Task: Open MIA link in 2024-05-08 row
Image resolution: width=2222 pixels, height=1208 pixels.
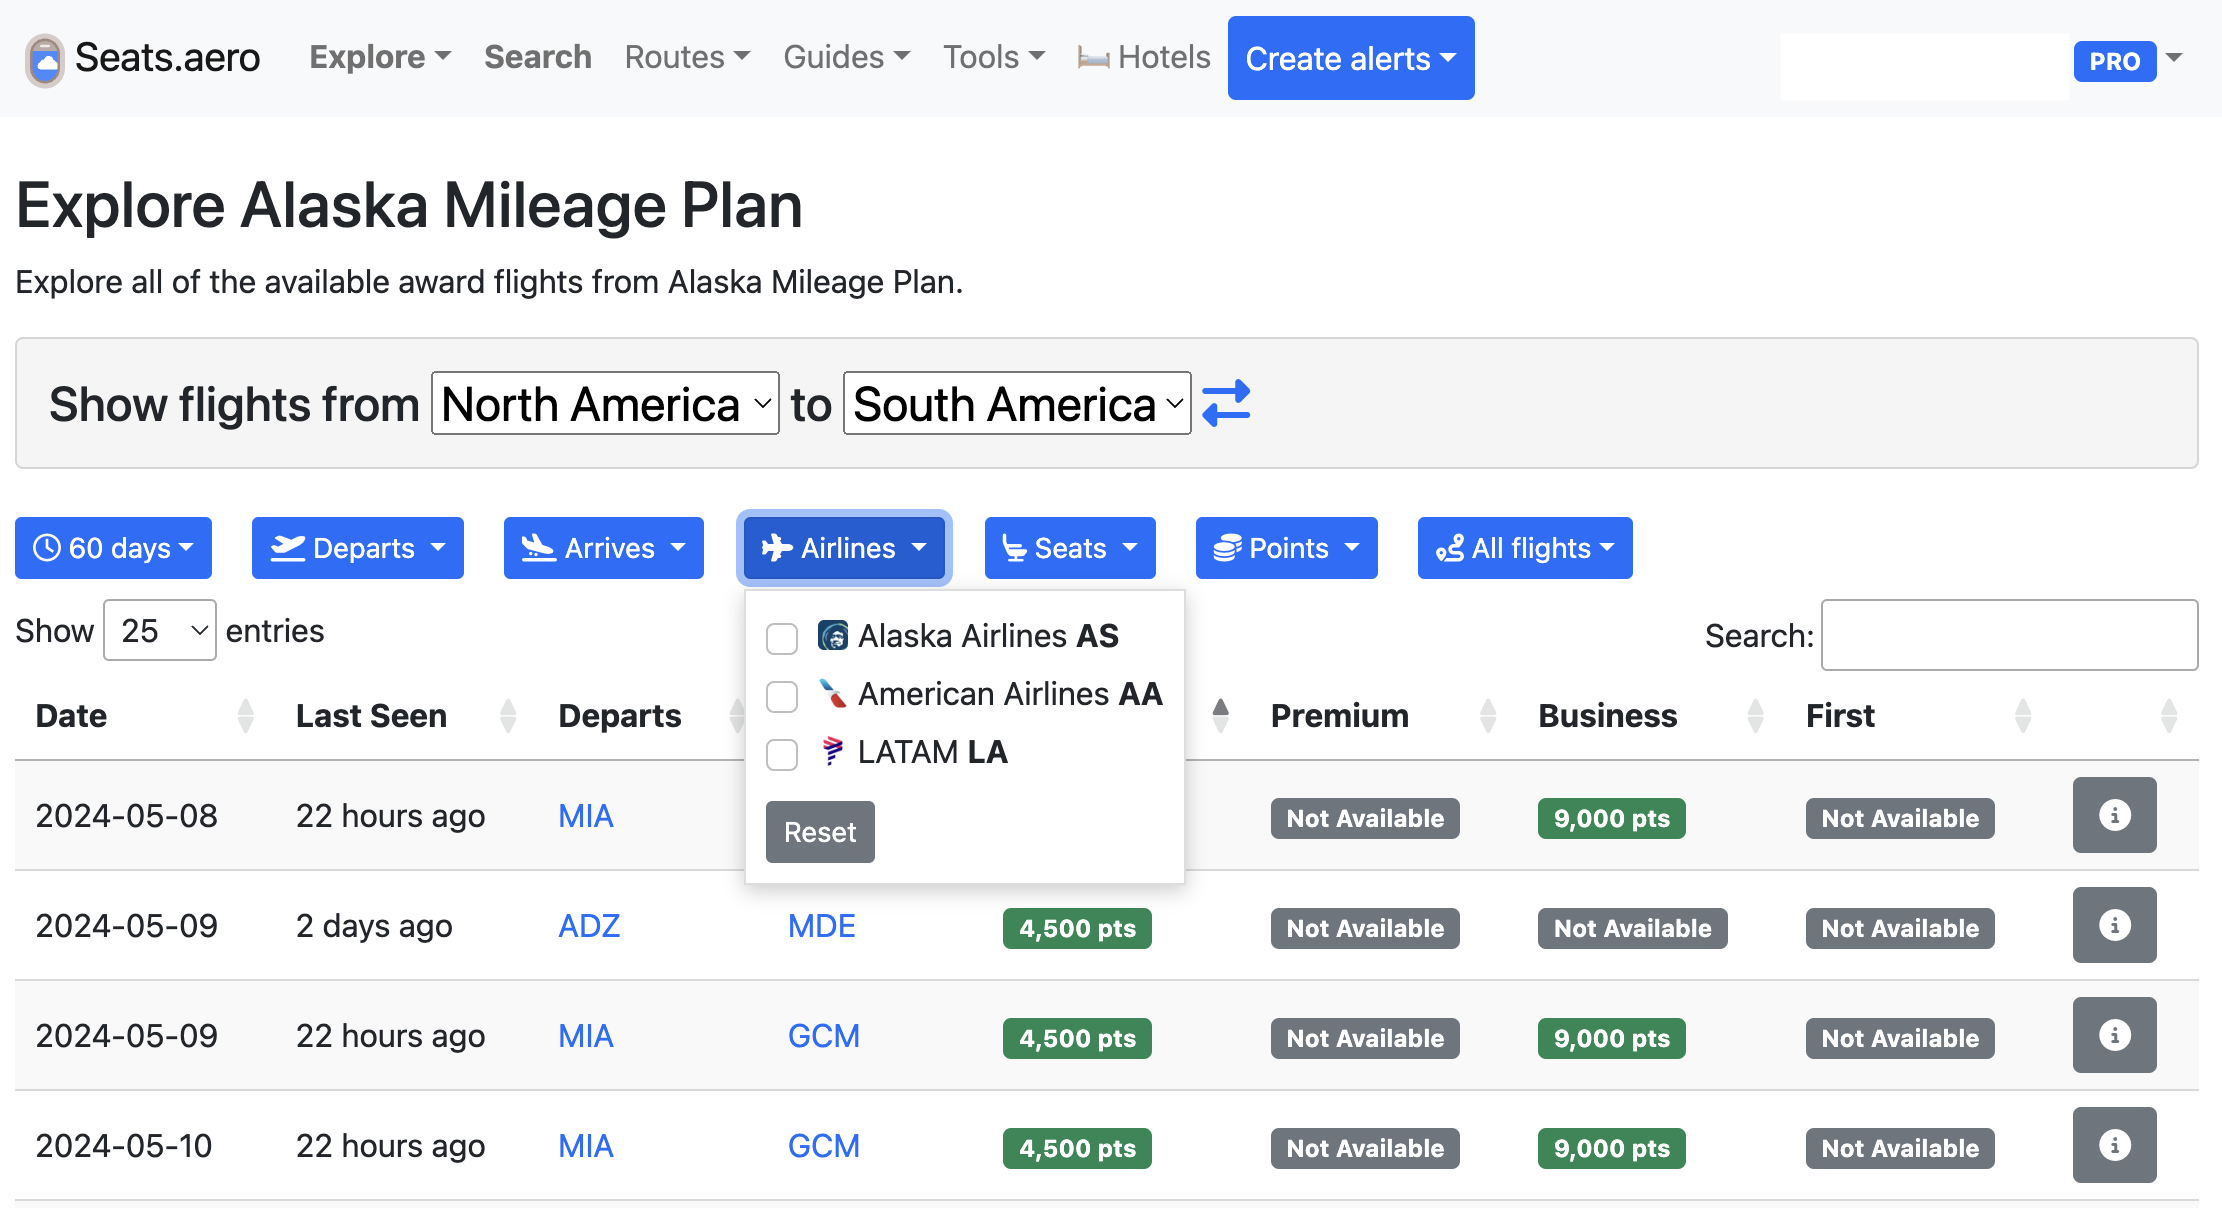Action: pos(586,816)
